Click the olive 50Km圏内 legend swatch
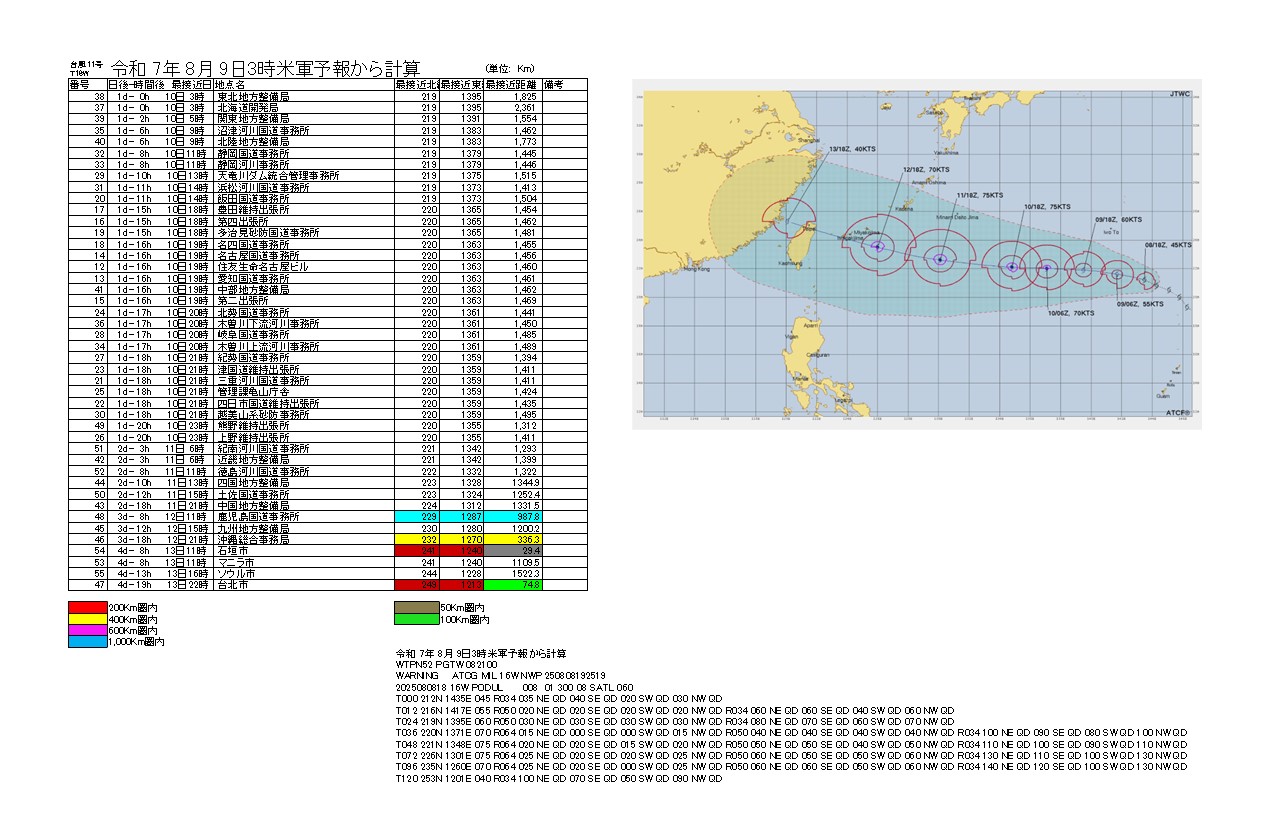 (417, 607)
